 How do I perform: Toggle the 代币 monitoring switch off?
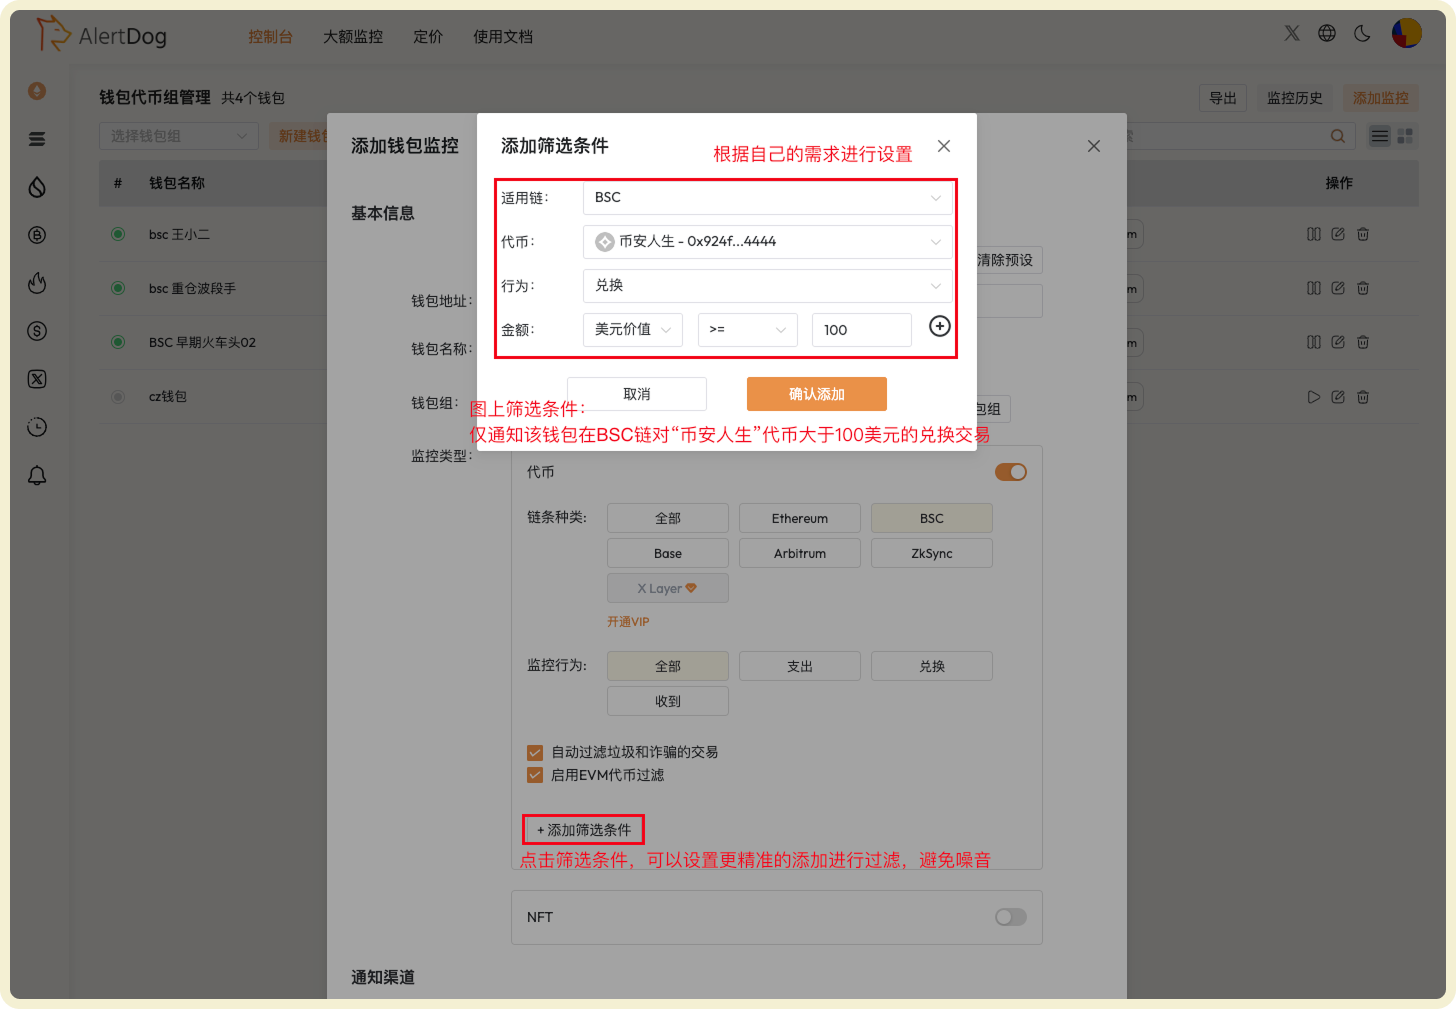point(1010,471)
